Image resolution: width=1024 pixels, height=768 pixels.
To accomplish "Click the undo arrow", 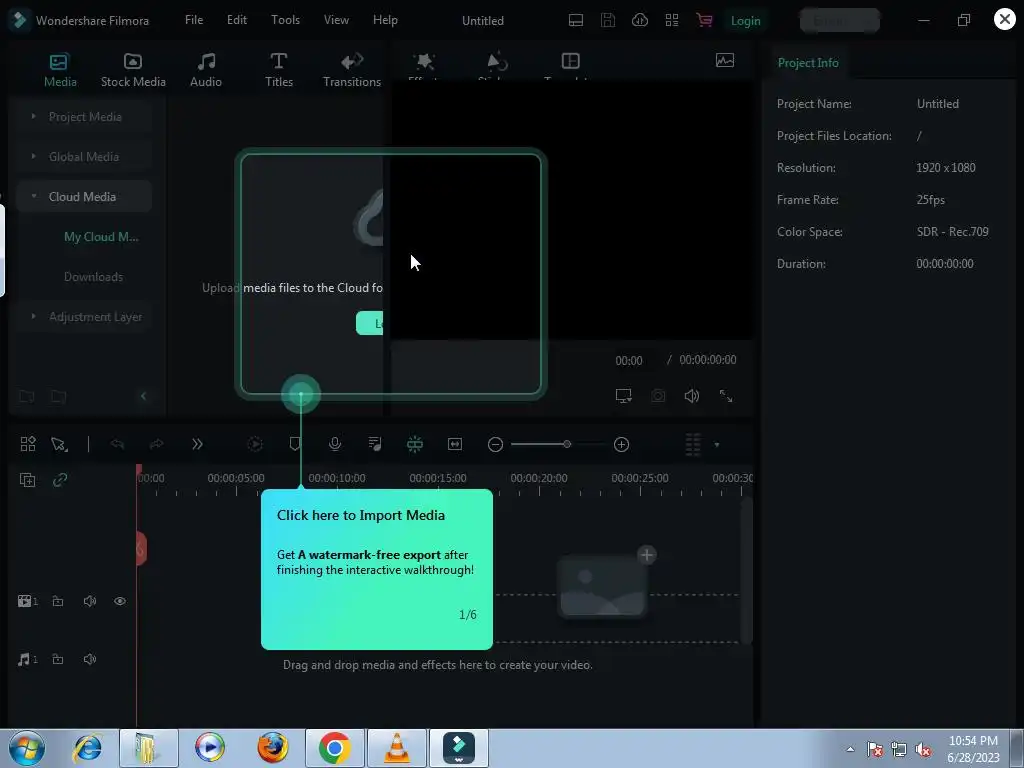I will pyautogui.click(x=118, y=444).
